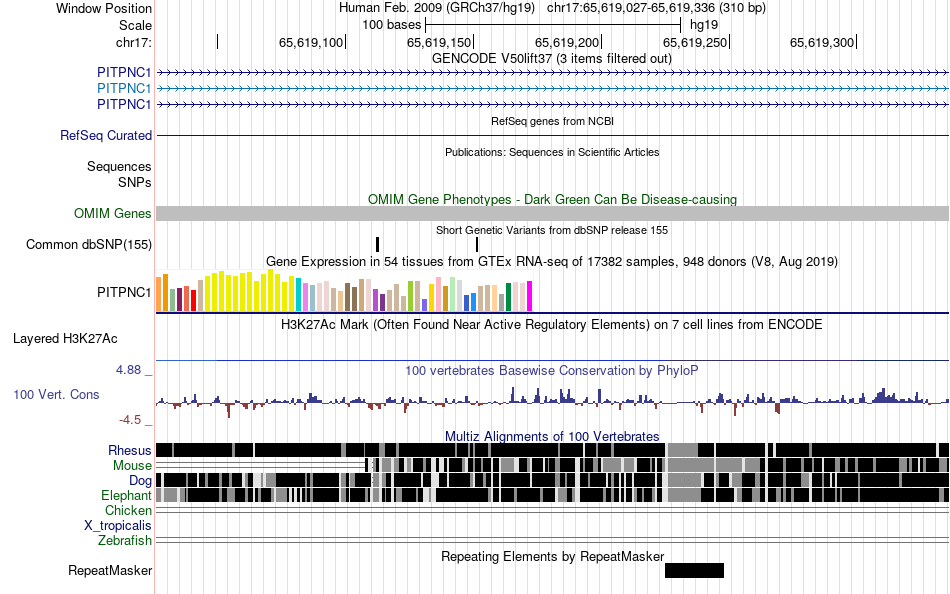Click the 'H3K27Ac Mark' ENCODE title
Viewport: 950px width, 594px height.
click(x=552, y=324)
